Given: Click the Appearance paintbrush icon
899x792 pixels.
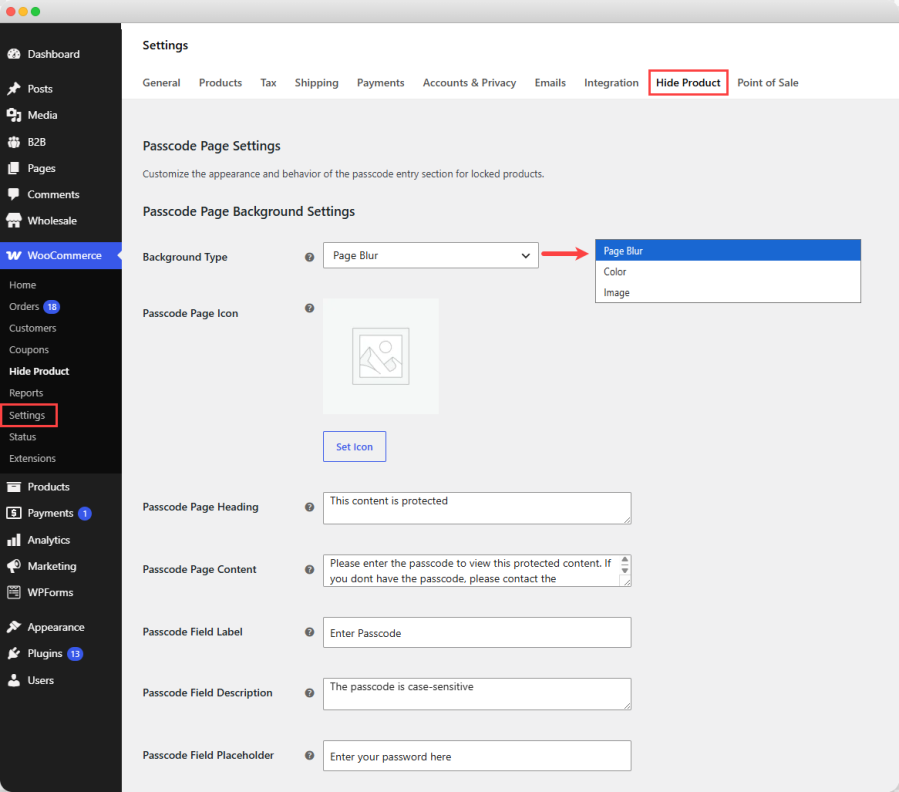Looking at the screenshot, I should tap(14, 627).
